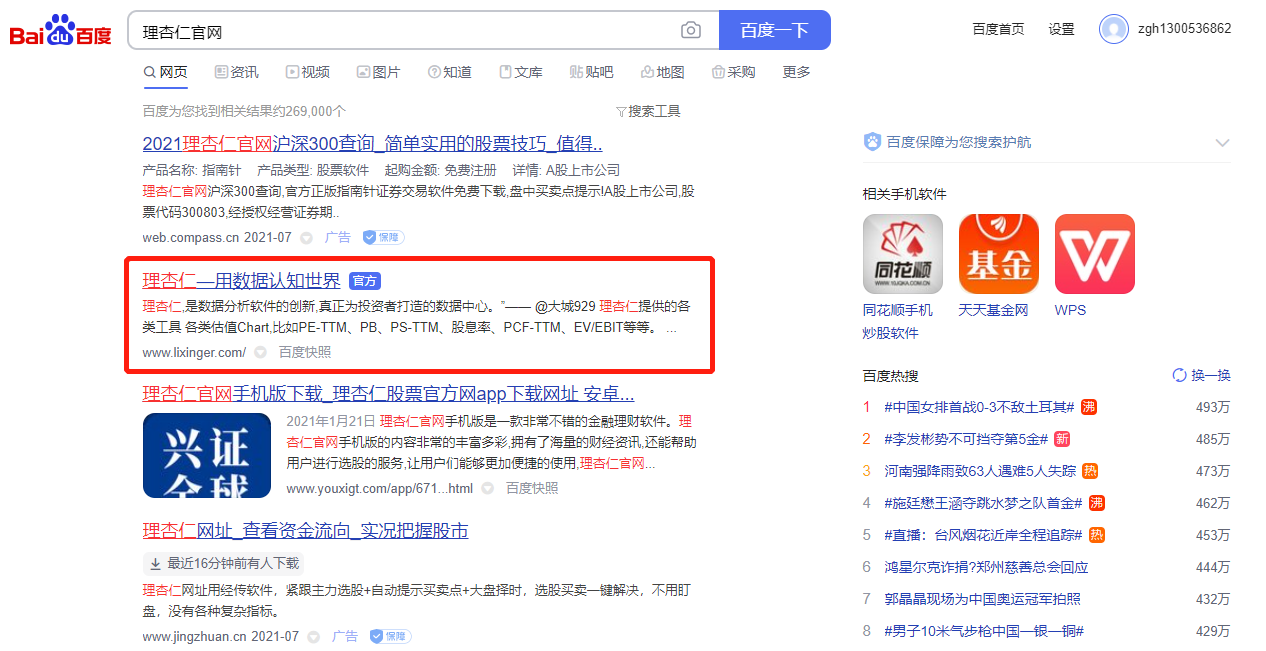This screenshot has height=651, width=1266.
Task: Open #施廷懋王涵夺跳水梦之队首金# topic
Action: (x=984, y=503)
